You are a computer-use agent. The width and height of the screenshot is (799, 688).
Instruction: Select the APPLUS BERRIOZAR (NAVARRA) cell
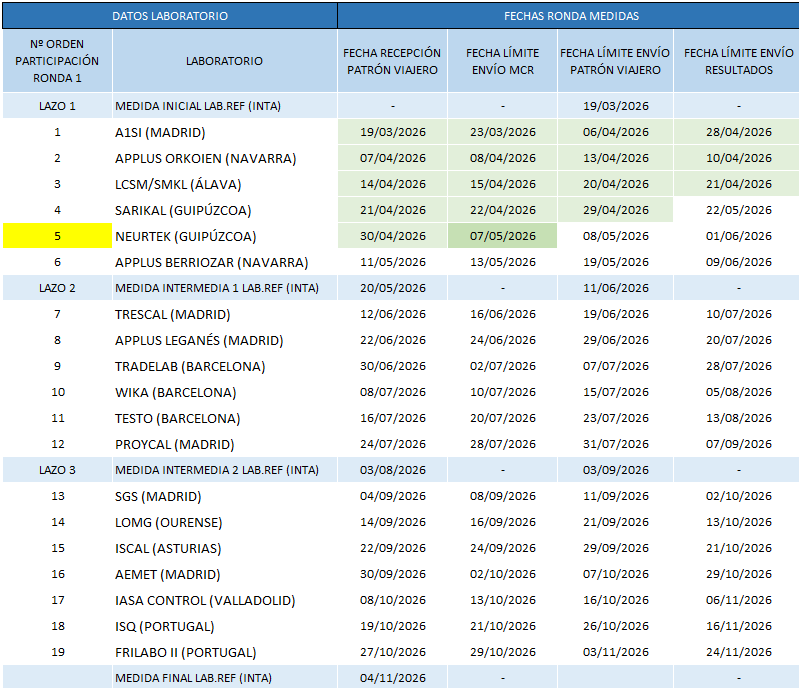[x=224, y=262]
